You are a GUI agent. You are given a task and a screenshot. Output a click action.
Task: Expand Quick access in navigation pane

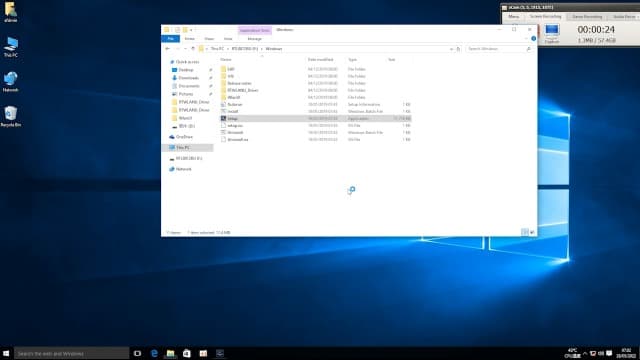tap(166, 62)
